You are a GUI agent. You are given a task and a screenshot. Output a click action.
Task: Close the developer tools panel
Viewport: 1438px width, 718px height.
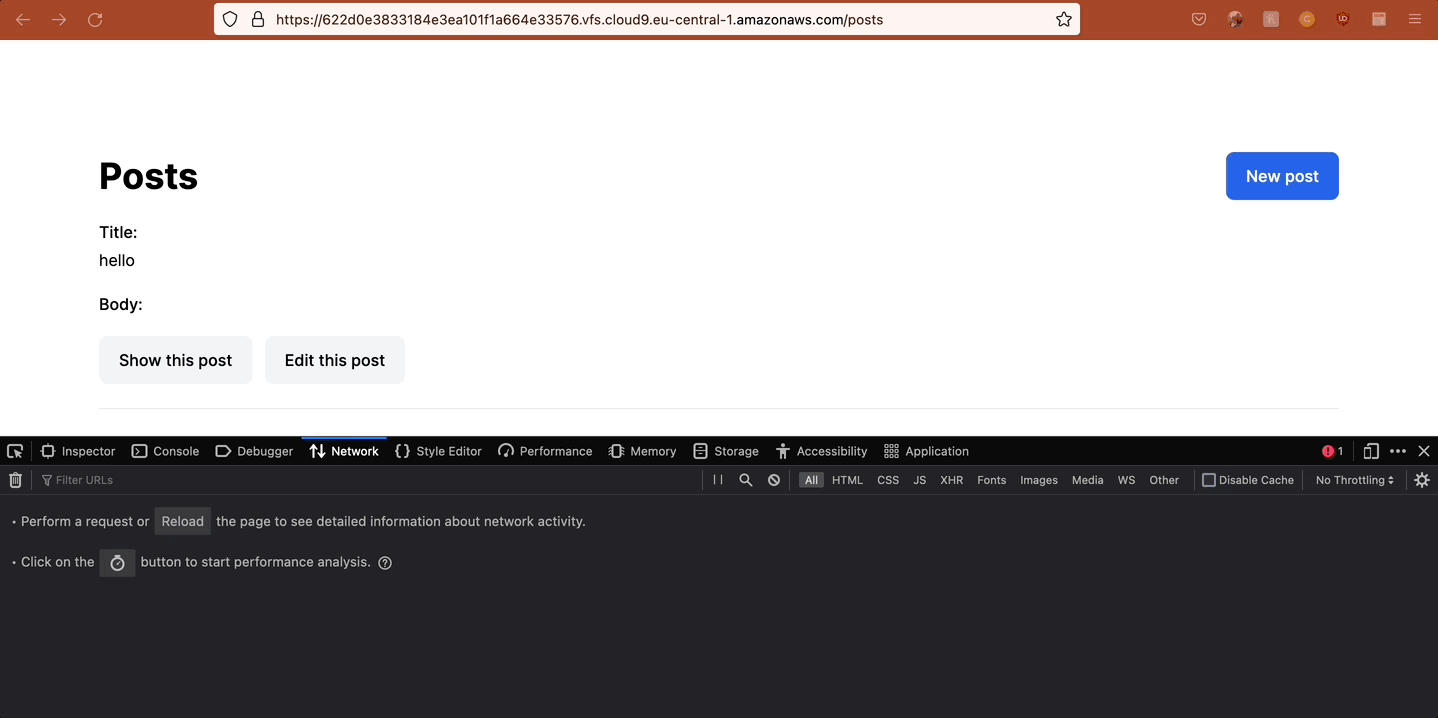coord(1424,451)
